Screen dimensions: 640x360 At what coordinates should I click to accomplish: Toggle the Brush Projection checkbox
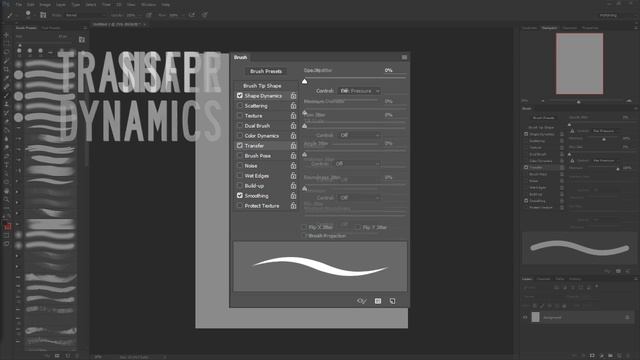coord(304,236)
